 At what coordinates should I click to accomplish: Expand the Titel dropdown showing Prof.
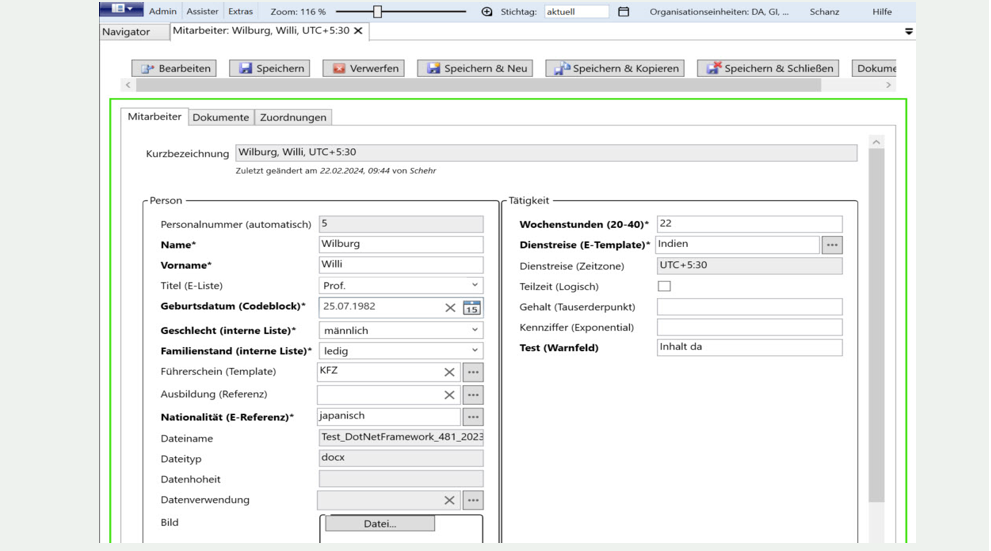tap(475, 286)
